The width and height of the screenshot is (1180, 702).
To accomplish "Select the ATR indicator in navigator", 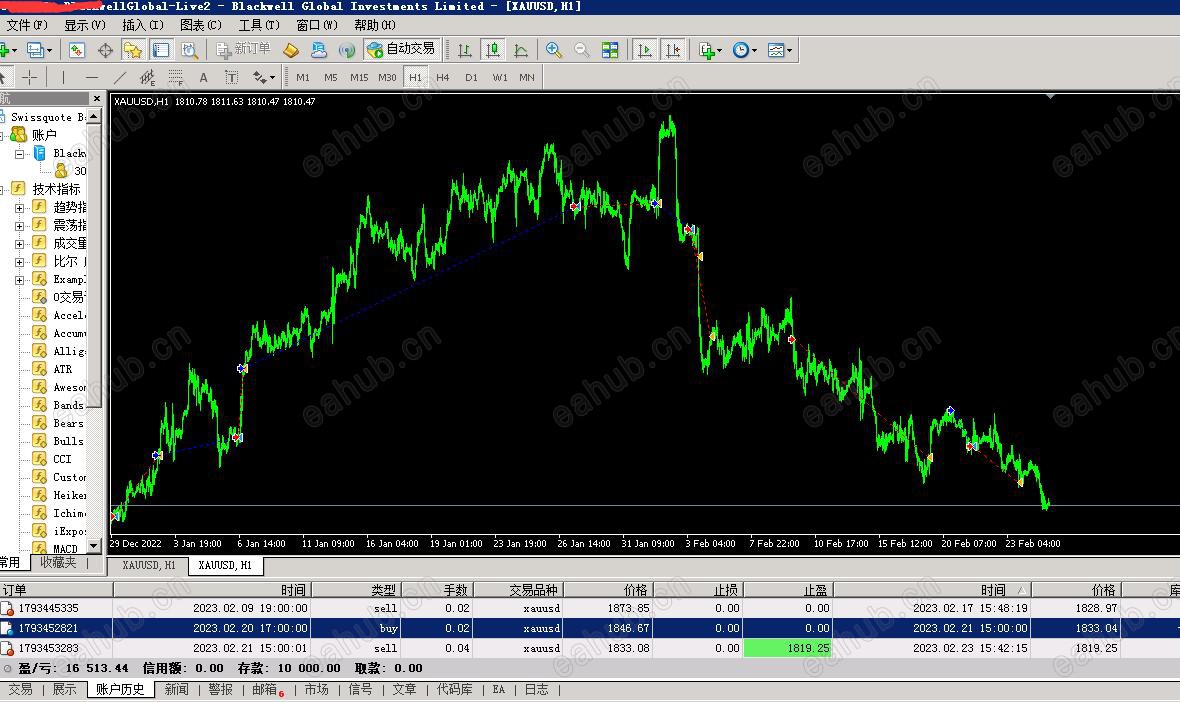I will pos(62,369).
